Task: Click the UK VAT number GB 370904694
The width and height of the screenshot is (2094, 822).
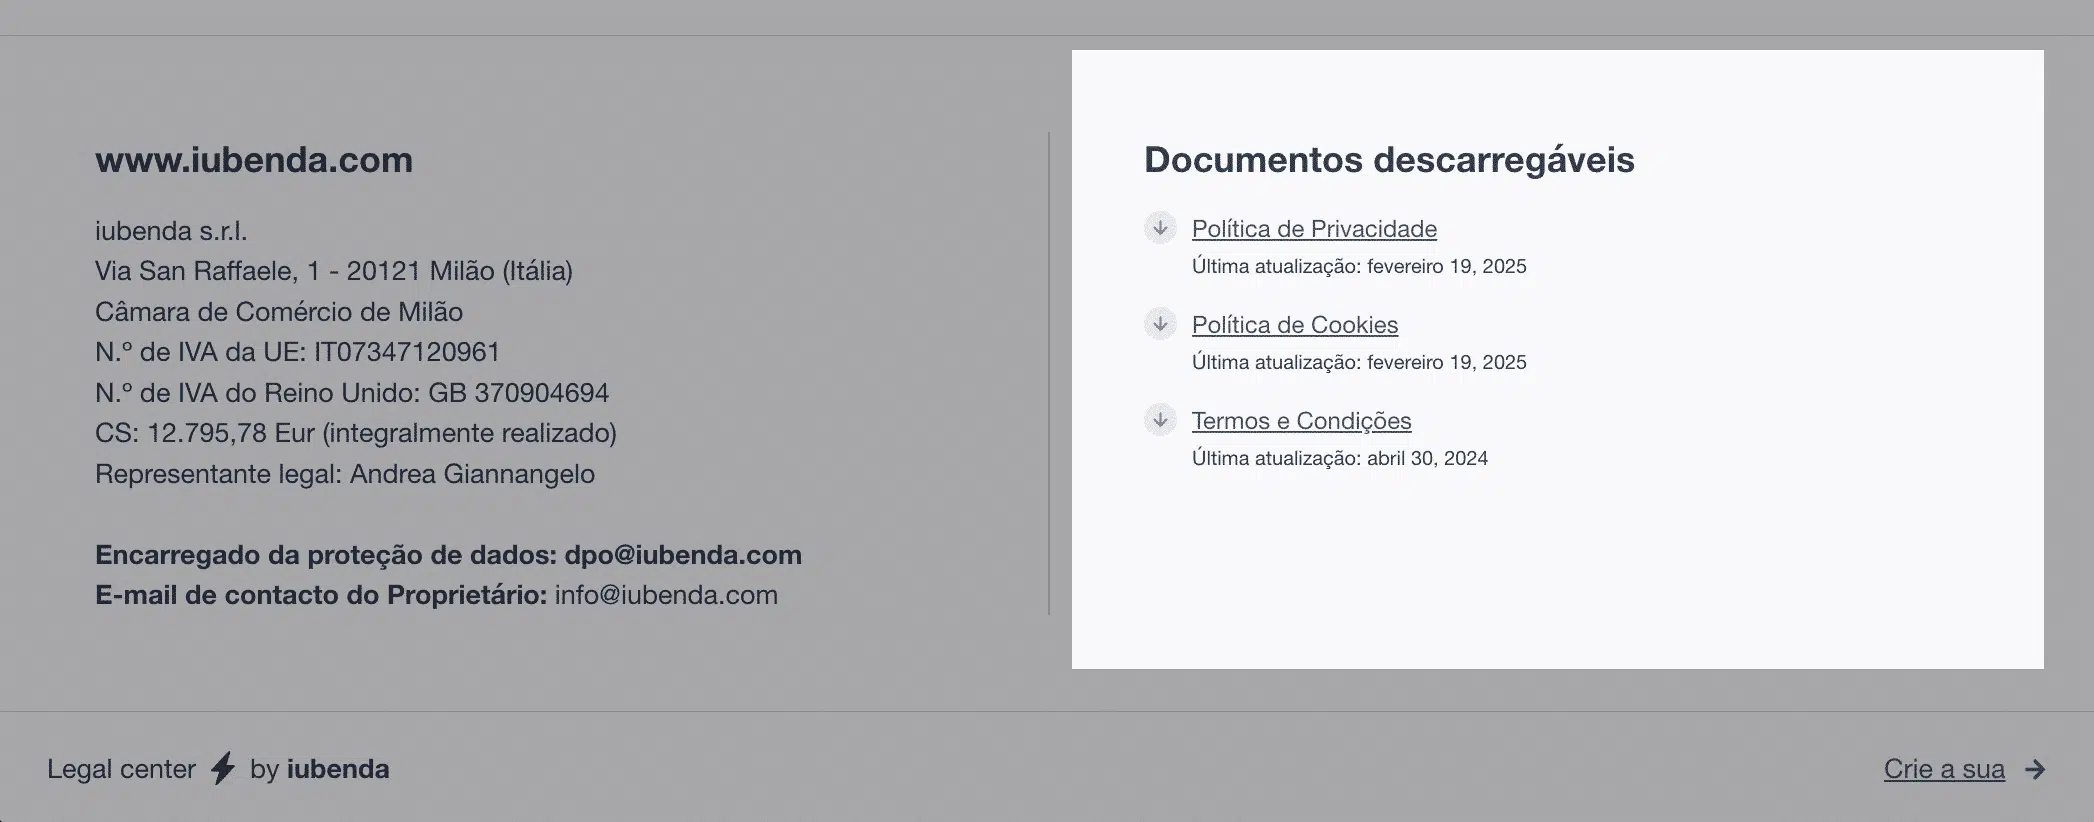Action: [x=518, y=393]
